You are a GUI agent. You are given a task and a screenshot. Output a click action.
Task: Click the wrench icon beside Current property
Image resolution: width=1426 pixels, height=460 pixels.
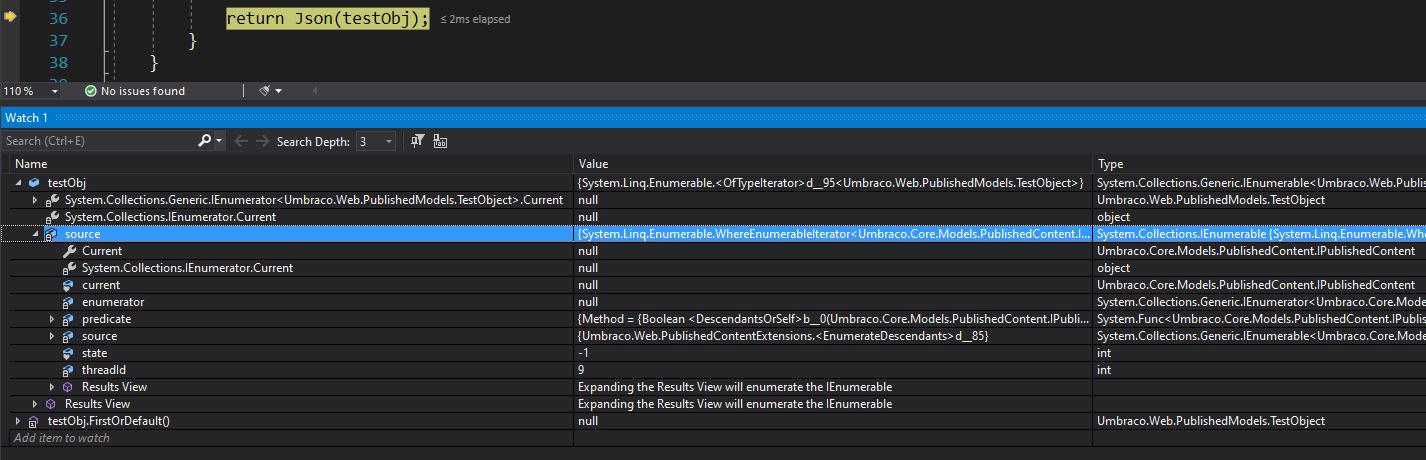point(69,251)
